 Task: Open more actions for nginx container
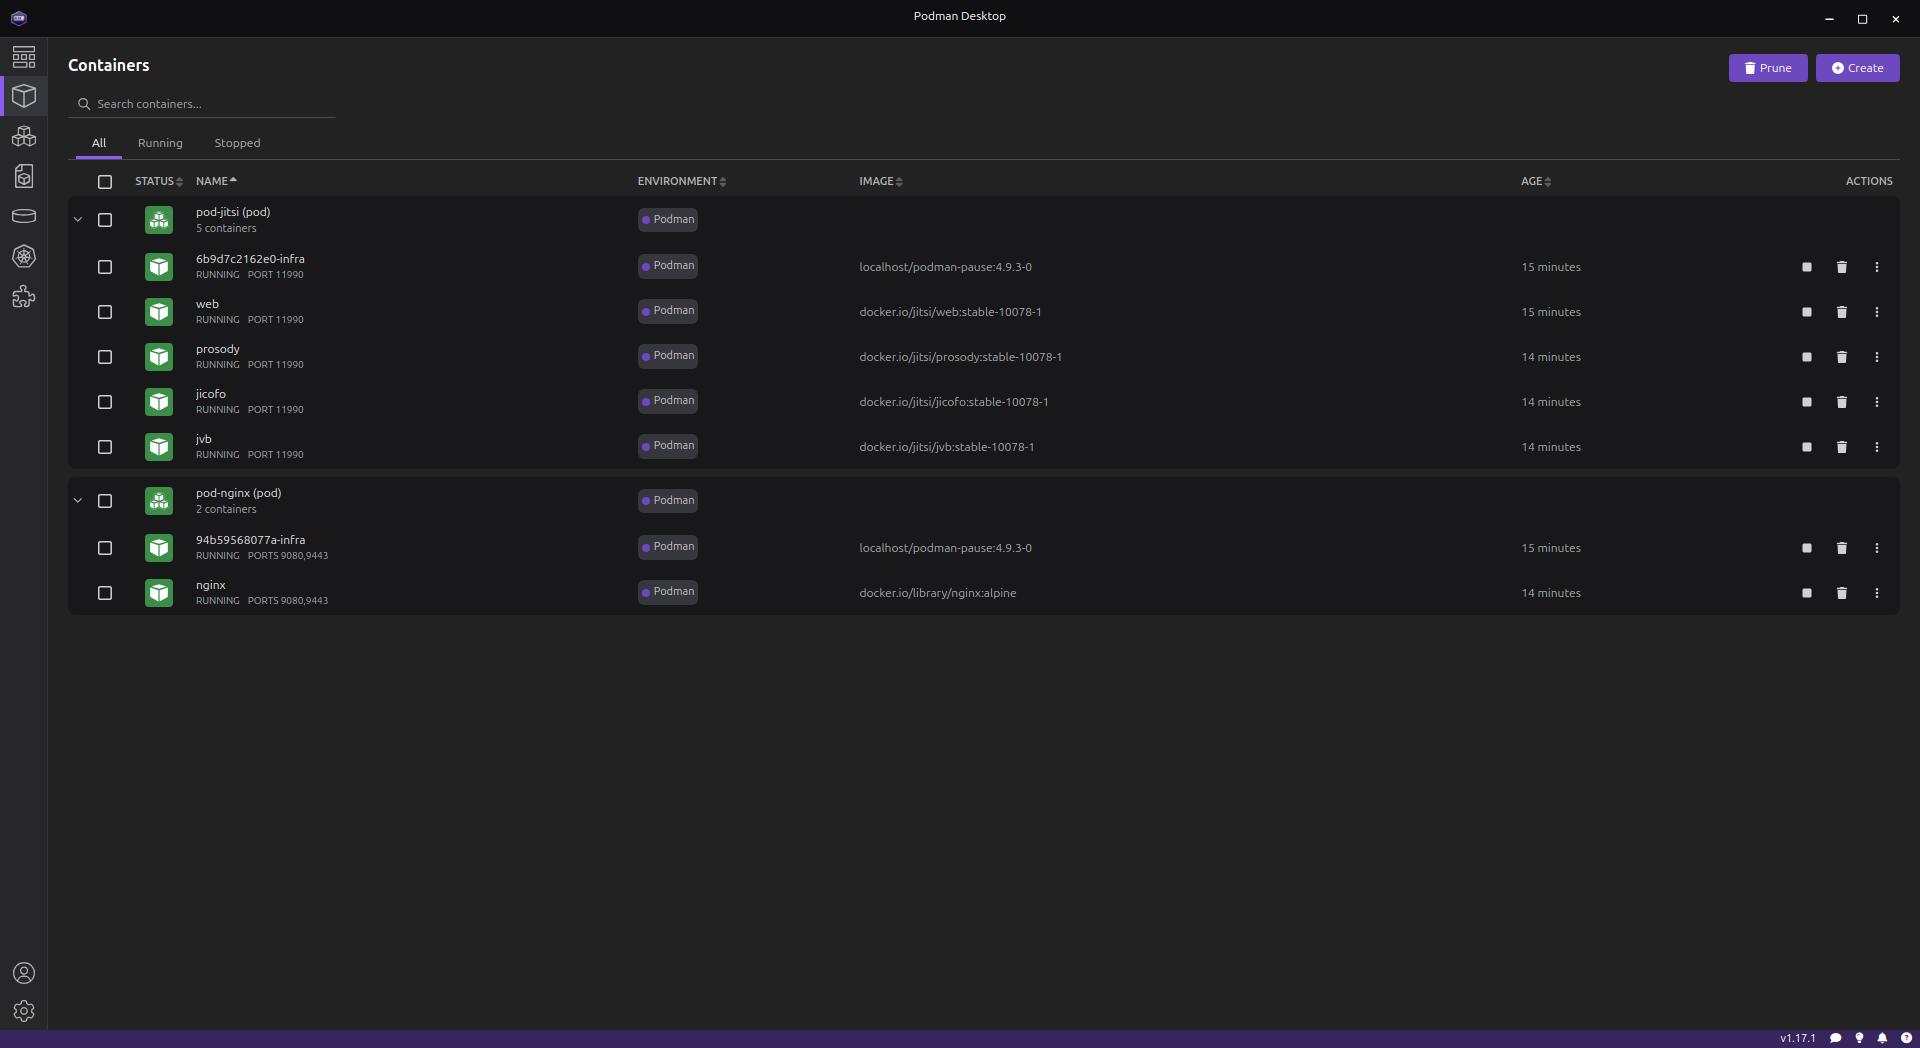click(x=1877, y=593)
